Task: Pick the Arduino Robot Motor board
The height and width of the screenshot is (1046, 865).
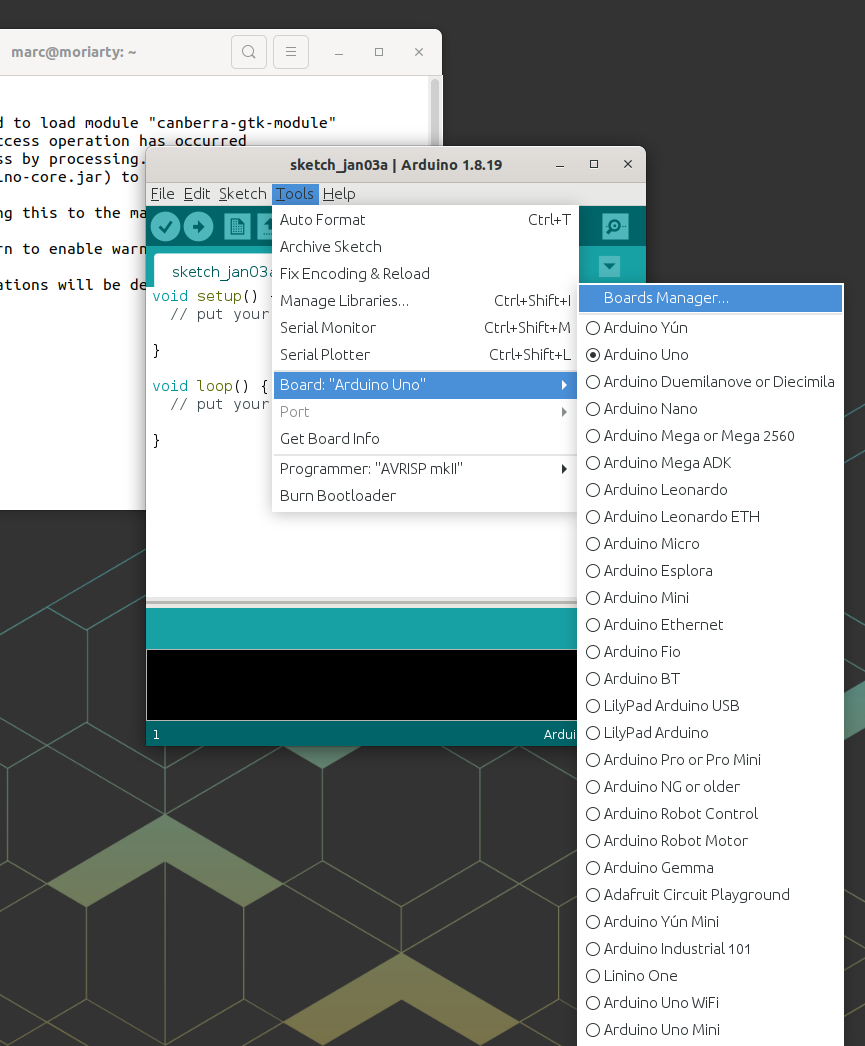Action: (710, 841)
